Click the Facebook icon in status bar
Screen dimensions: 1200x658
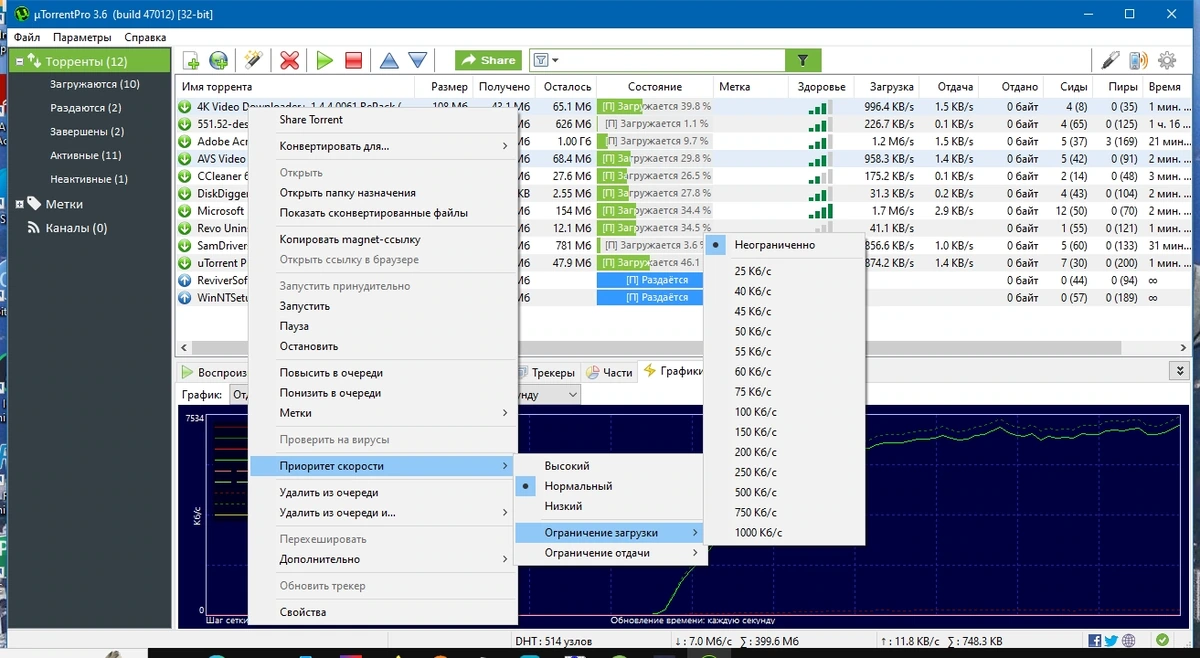pos(1095,641)
